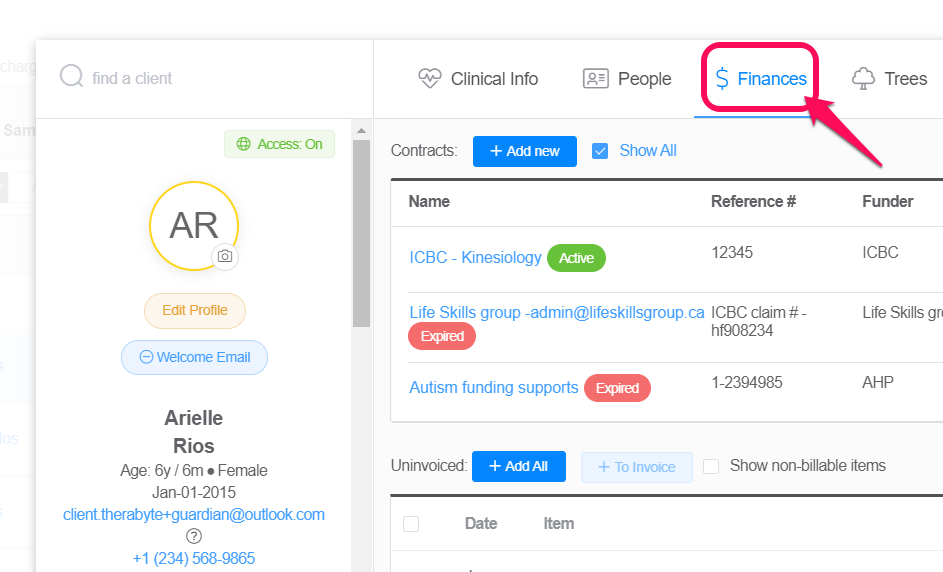Click the Show All label
Image resolution: width=943 pixels, height=572 pixels.
tap(648, 150)
